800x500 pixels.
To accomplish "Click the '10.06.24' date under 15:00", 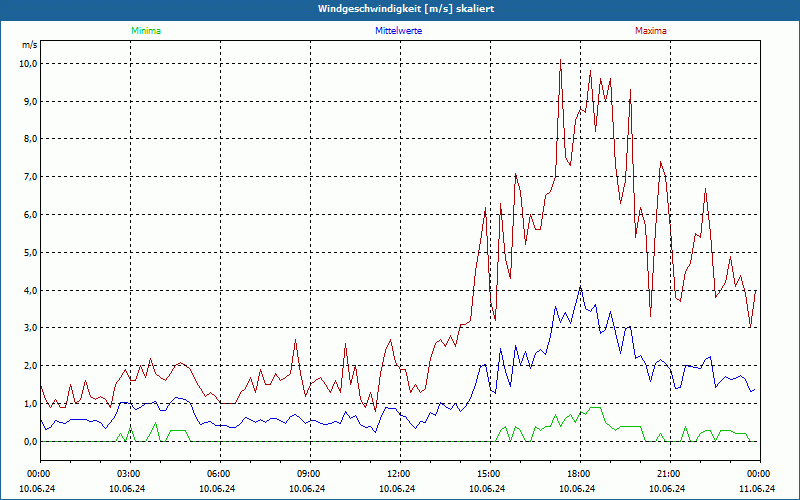I will tap(487, 488).
